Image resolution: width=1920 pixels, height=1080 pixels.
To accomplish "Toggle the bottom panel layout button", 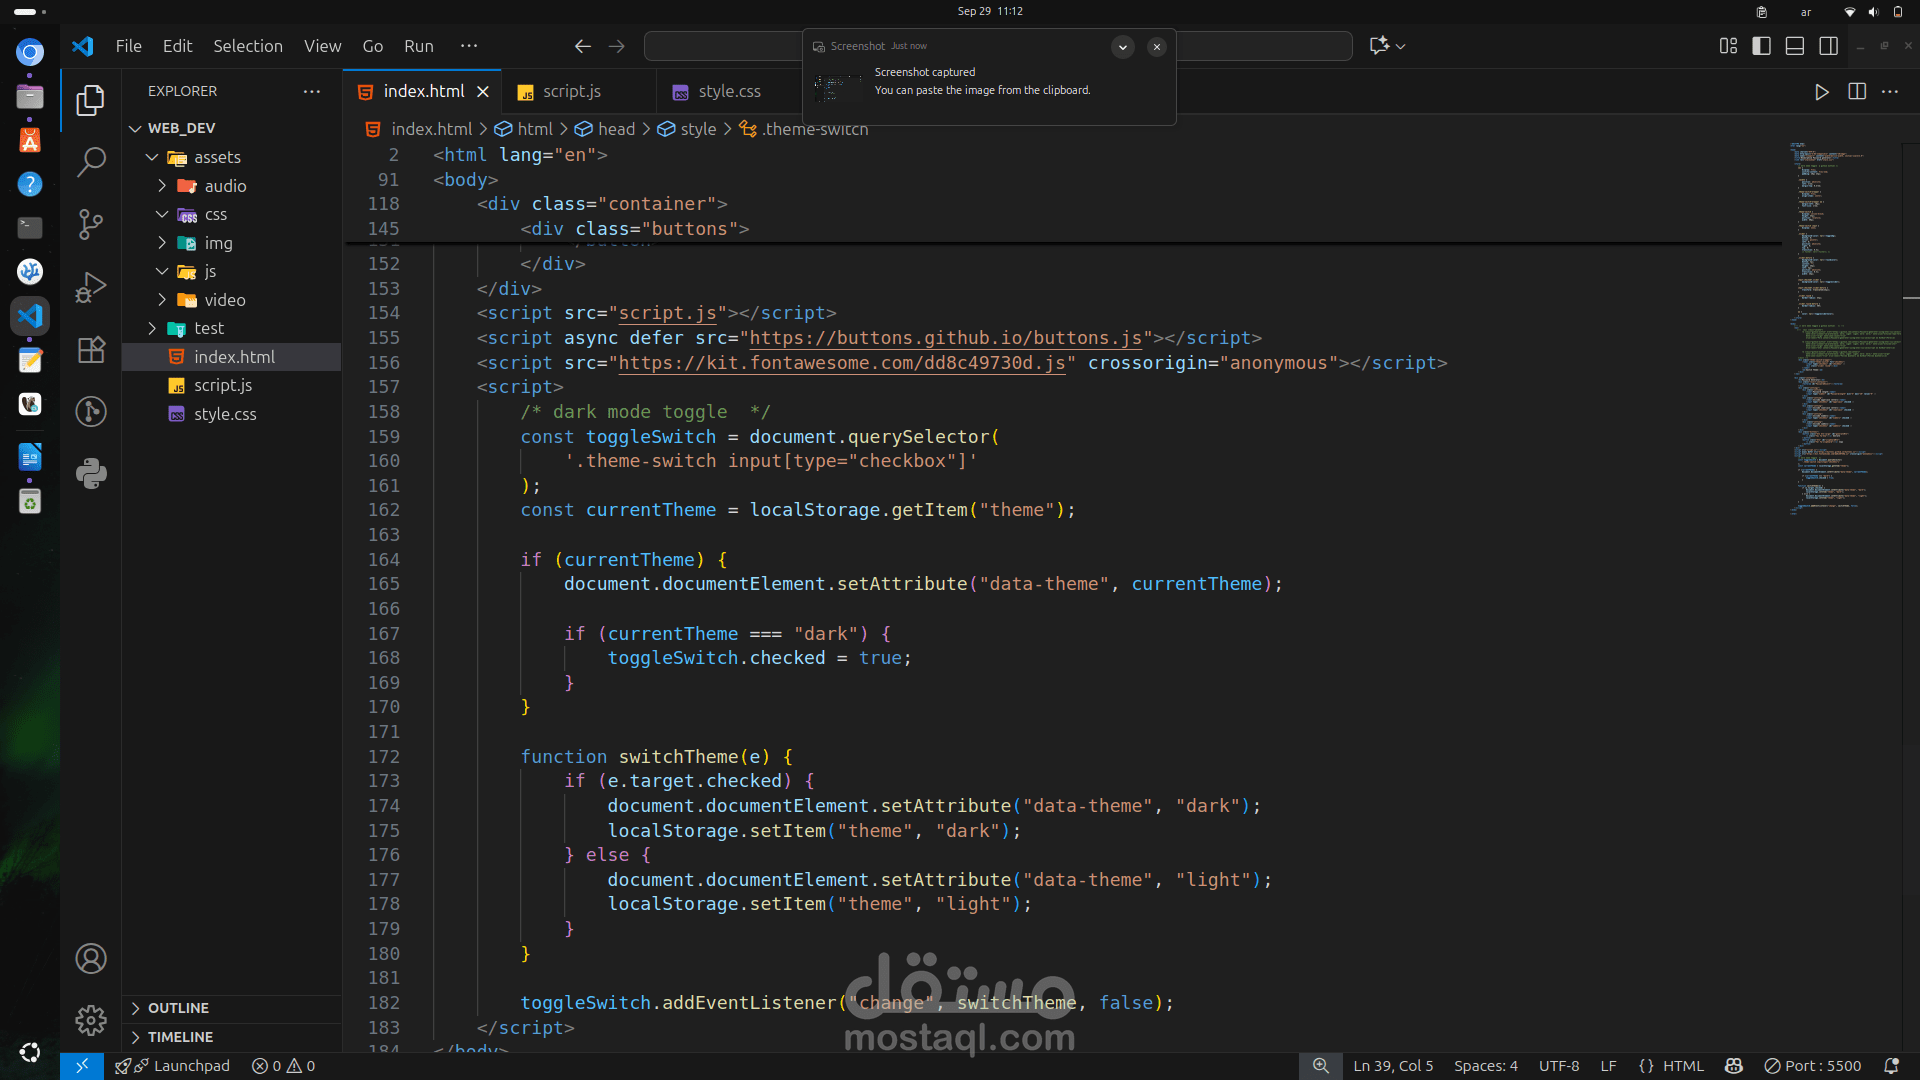I will (x=1795, y=46).
